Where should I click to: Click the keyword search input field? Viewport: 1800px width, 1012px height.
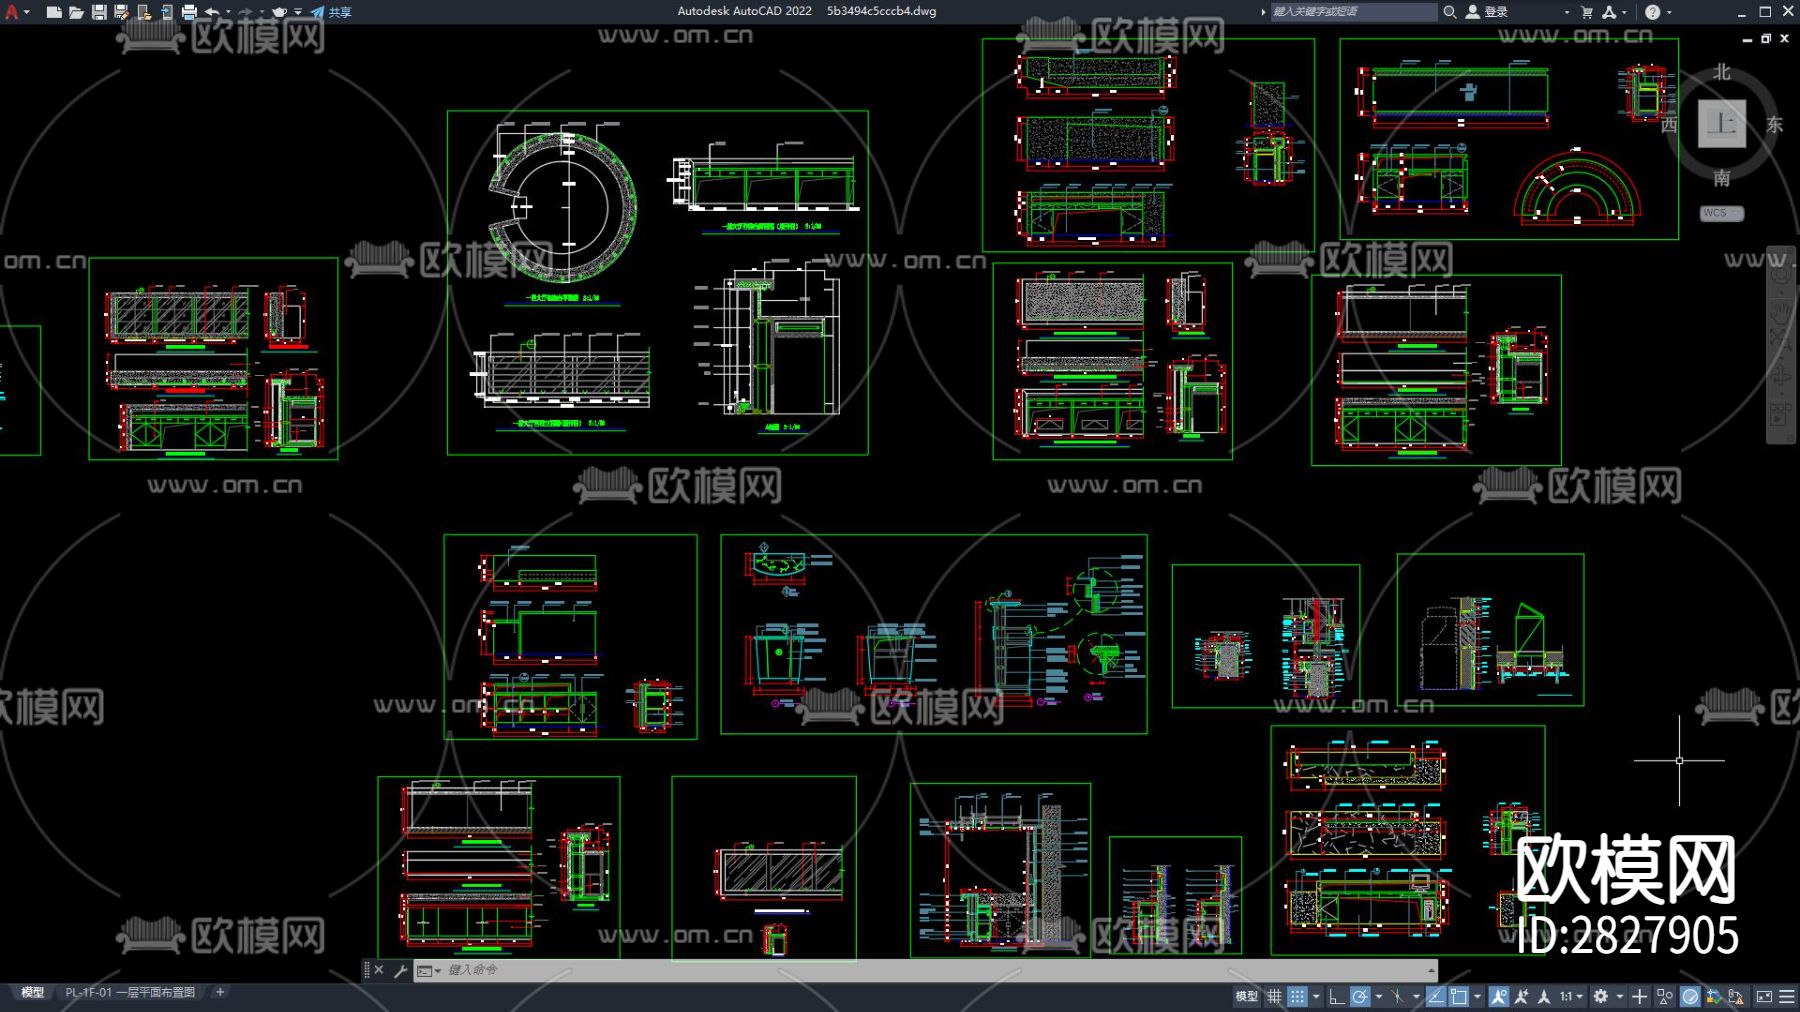click(x=1352, y=12)
